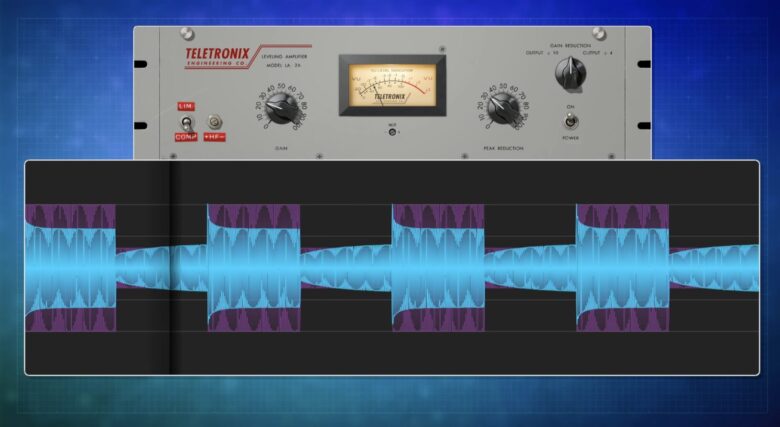
Task: Click the small MIX knob below meter
Action: tap(392, 131)
